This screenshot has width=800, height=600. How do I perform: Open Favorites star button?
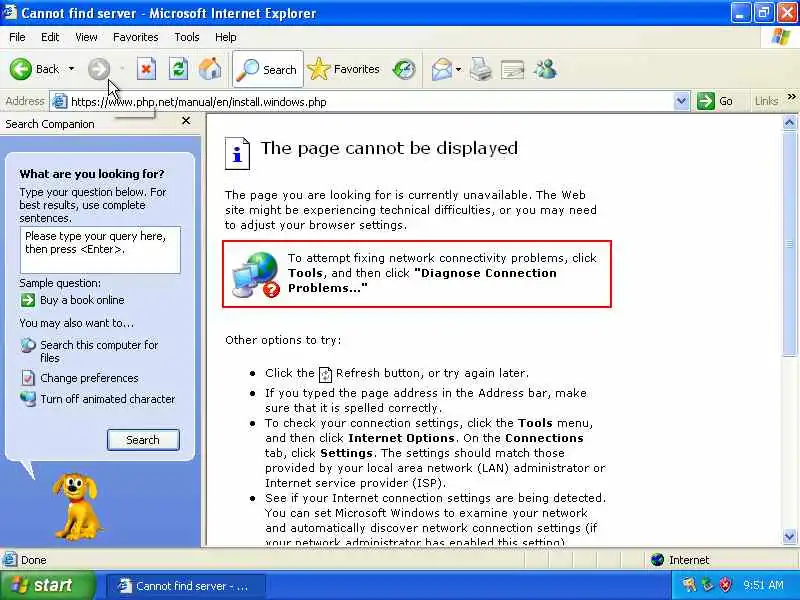pyautogui.click(x=344, y=69)
